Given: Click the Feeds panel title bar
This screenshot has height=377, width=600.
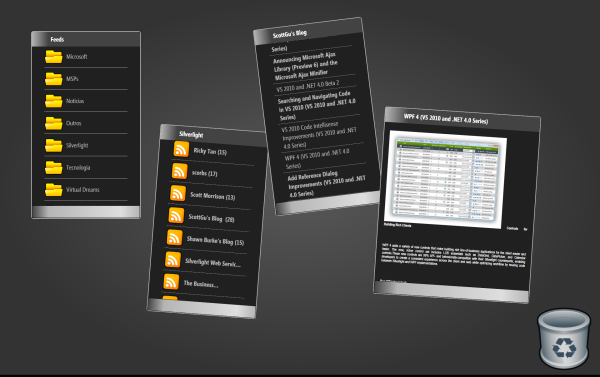Looking at the screenshot, I should click(86, 39).
